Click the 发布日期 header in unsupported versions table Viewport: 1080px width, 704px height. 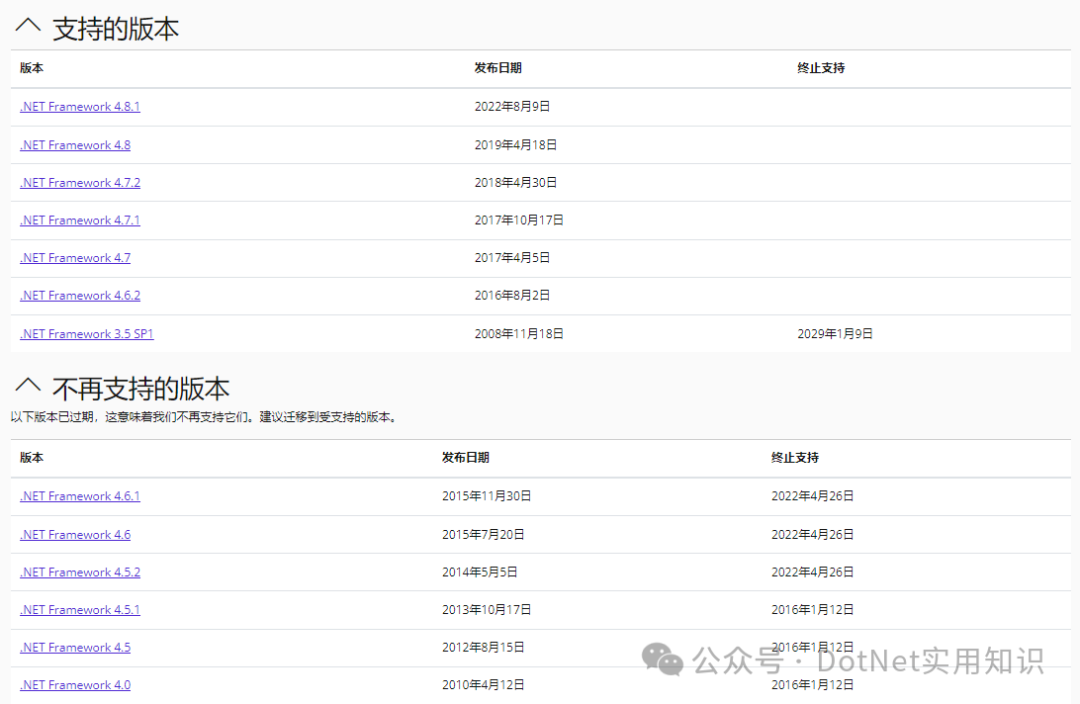click(x=465, y=458)
